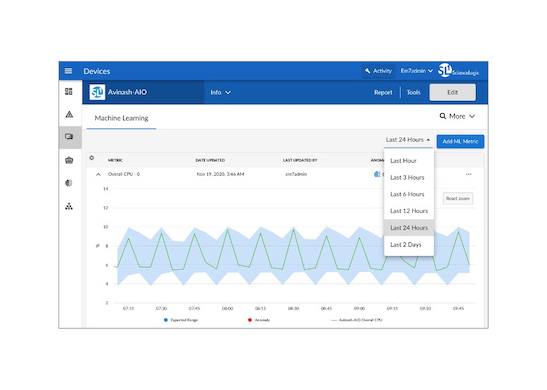Click the Reset zoom button

coord(458,198)
